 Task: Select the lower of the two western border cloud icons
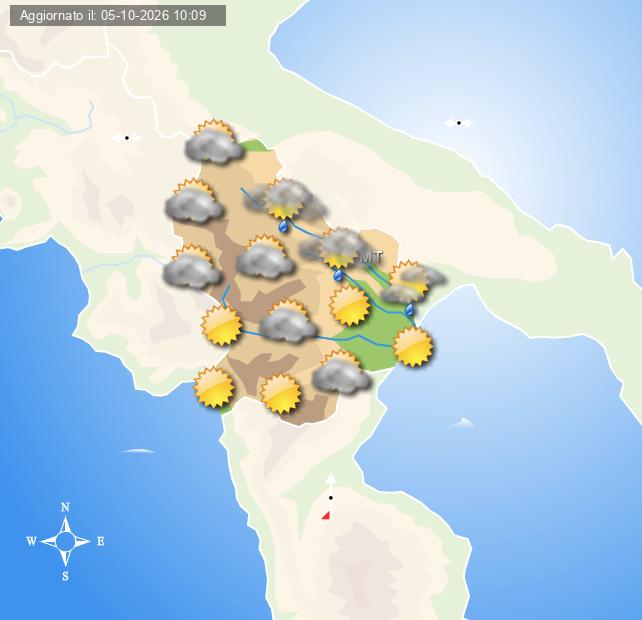coord(192,266)
